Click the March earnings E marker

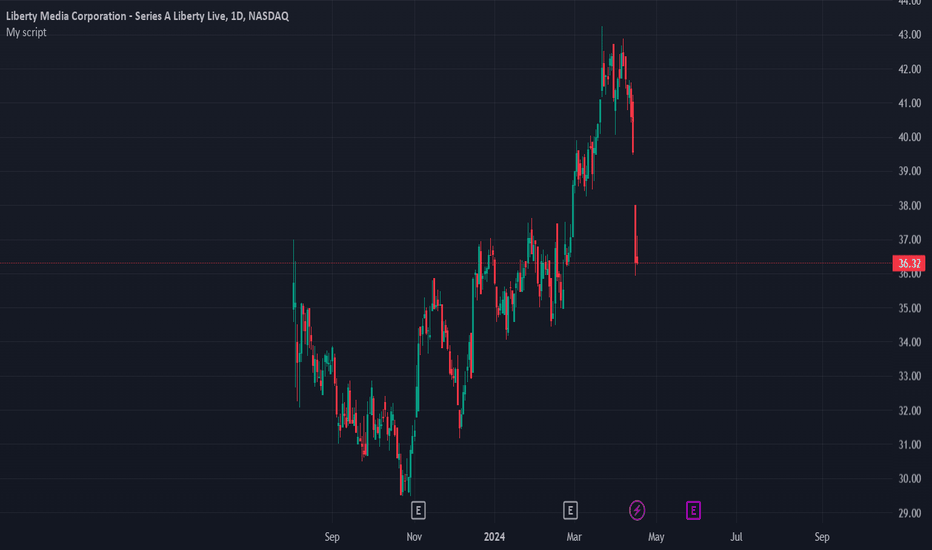tap(570, 510)
